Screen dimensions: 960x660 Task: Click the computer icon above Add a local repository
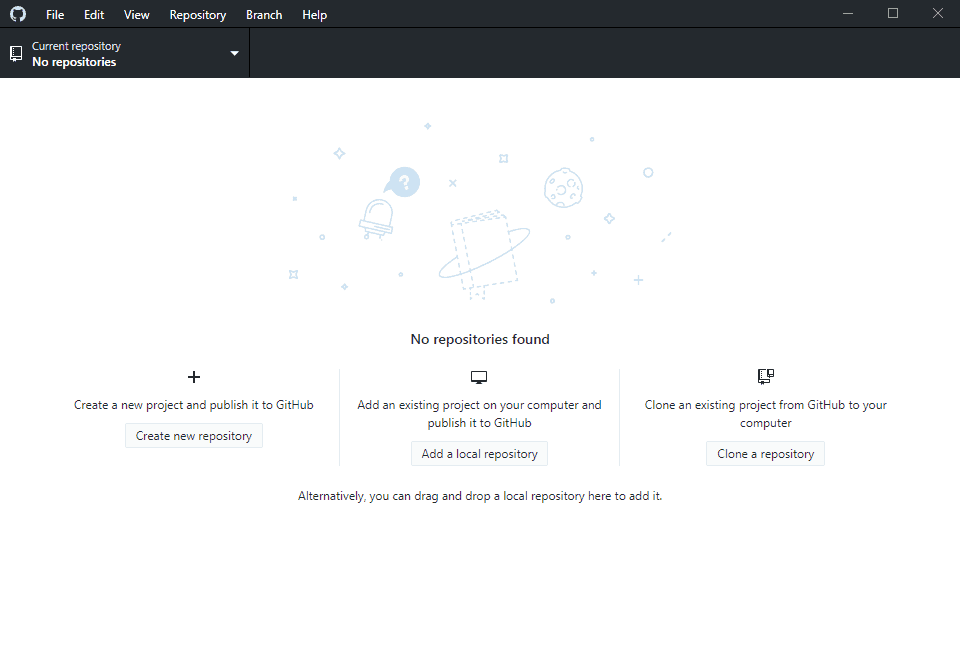click(x=479, y=376)
